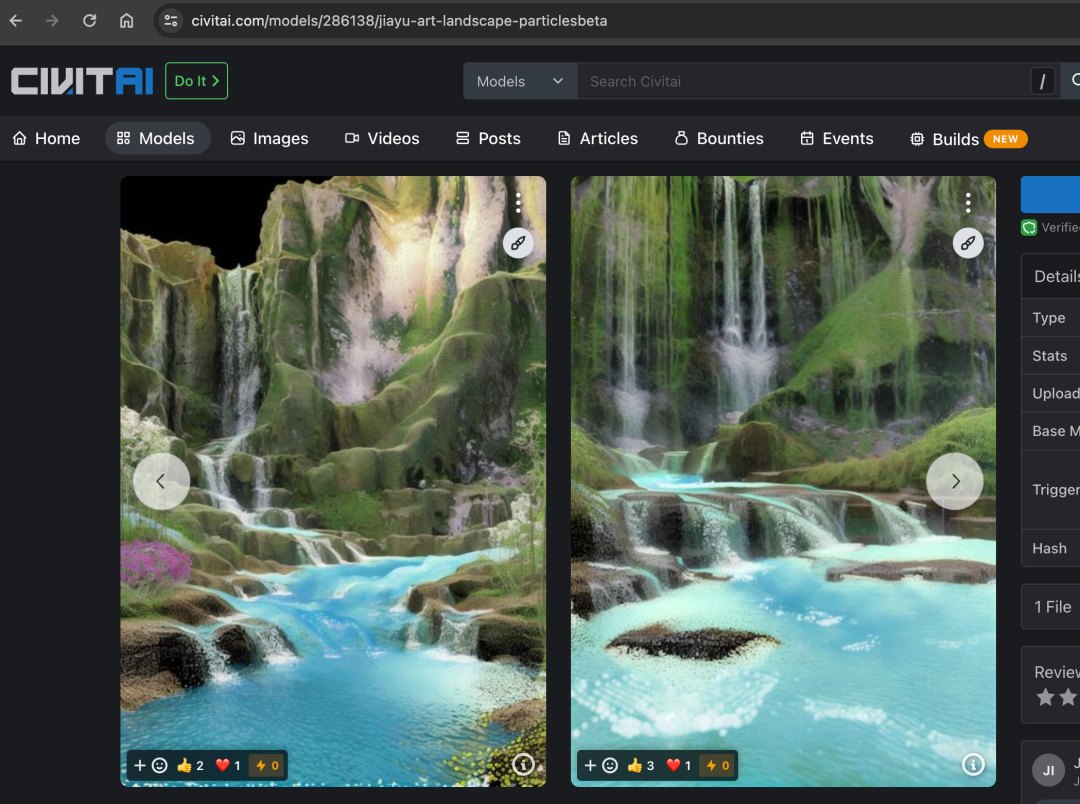Image resolution: width=1080 pixels, height=804 pixels.
Task: Heart the left image with 1 heart
Action: coord(228,765)
